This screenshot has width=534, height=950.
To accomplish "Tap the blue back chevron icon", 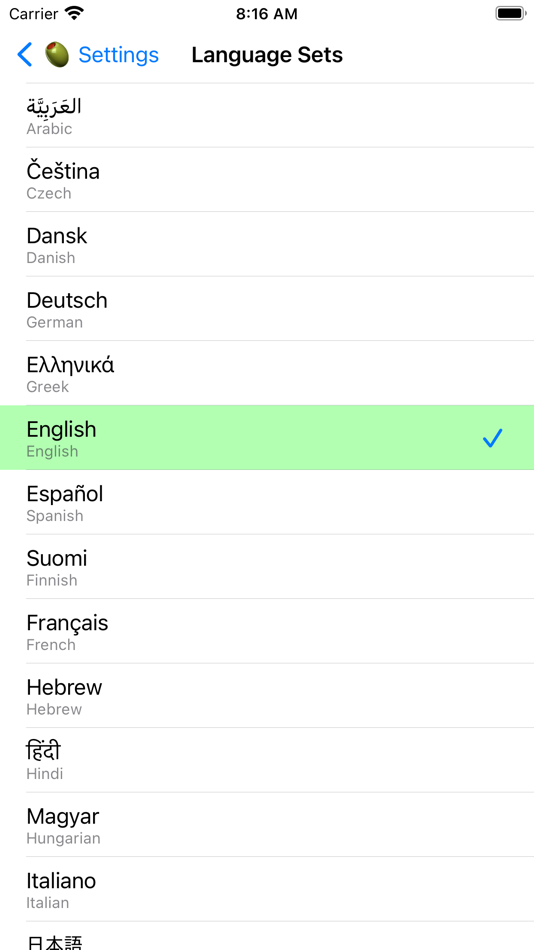I will 24,55.
